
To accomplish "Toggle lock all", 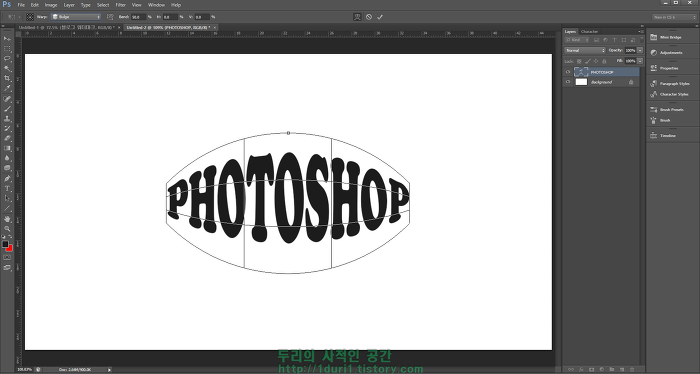I will click(x=604, y=61).
